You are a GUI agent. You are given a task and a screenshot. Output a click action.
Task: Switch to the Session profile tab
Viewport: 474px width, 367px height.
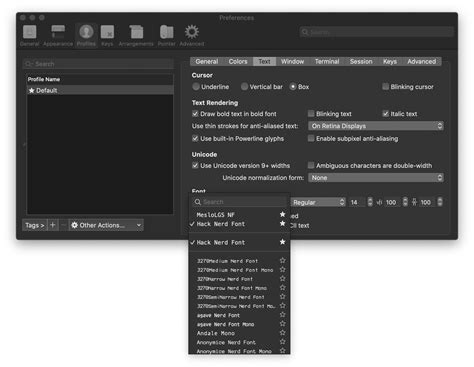tap(361, 61)
